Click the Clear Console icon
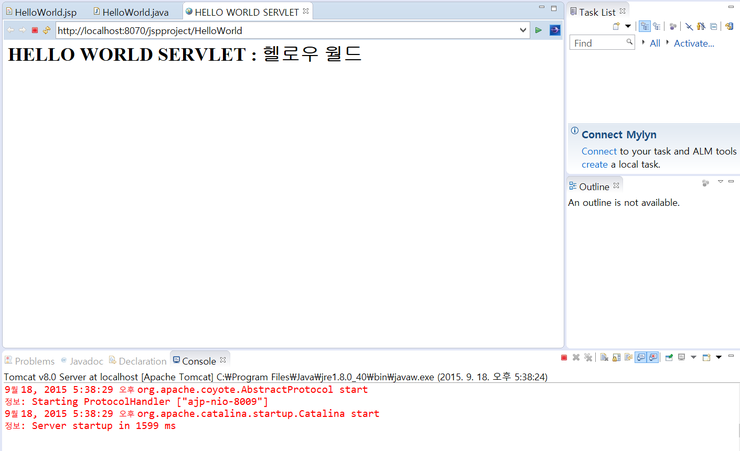Image resolution: width=740 pixels, height=451 pixels. tap(605, 357)
